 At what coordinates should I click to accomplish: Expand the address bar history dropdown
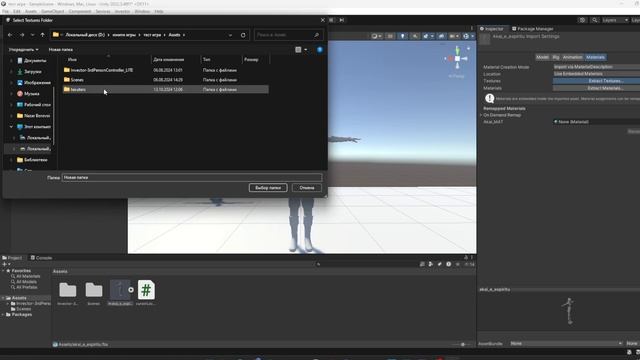pyautogui.click(x=230, y=35)
